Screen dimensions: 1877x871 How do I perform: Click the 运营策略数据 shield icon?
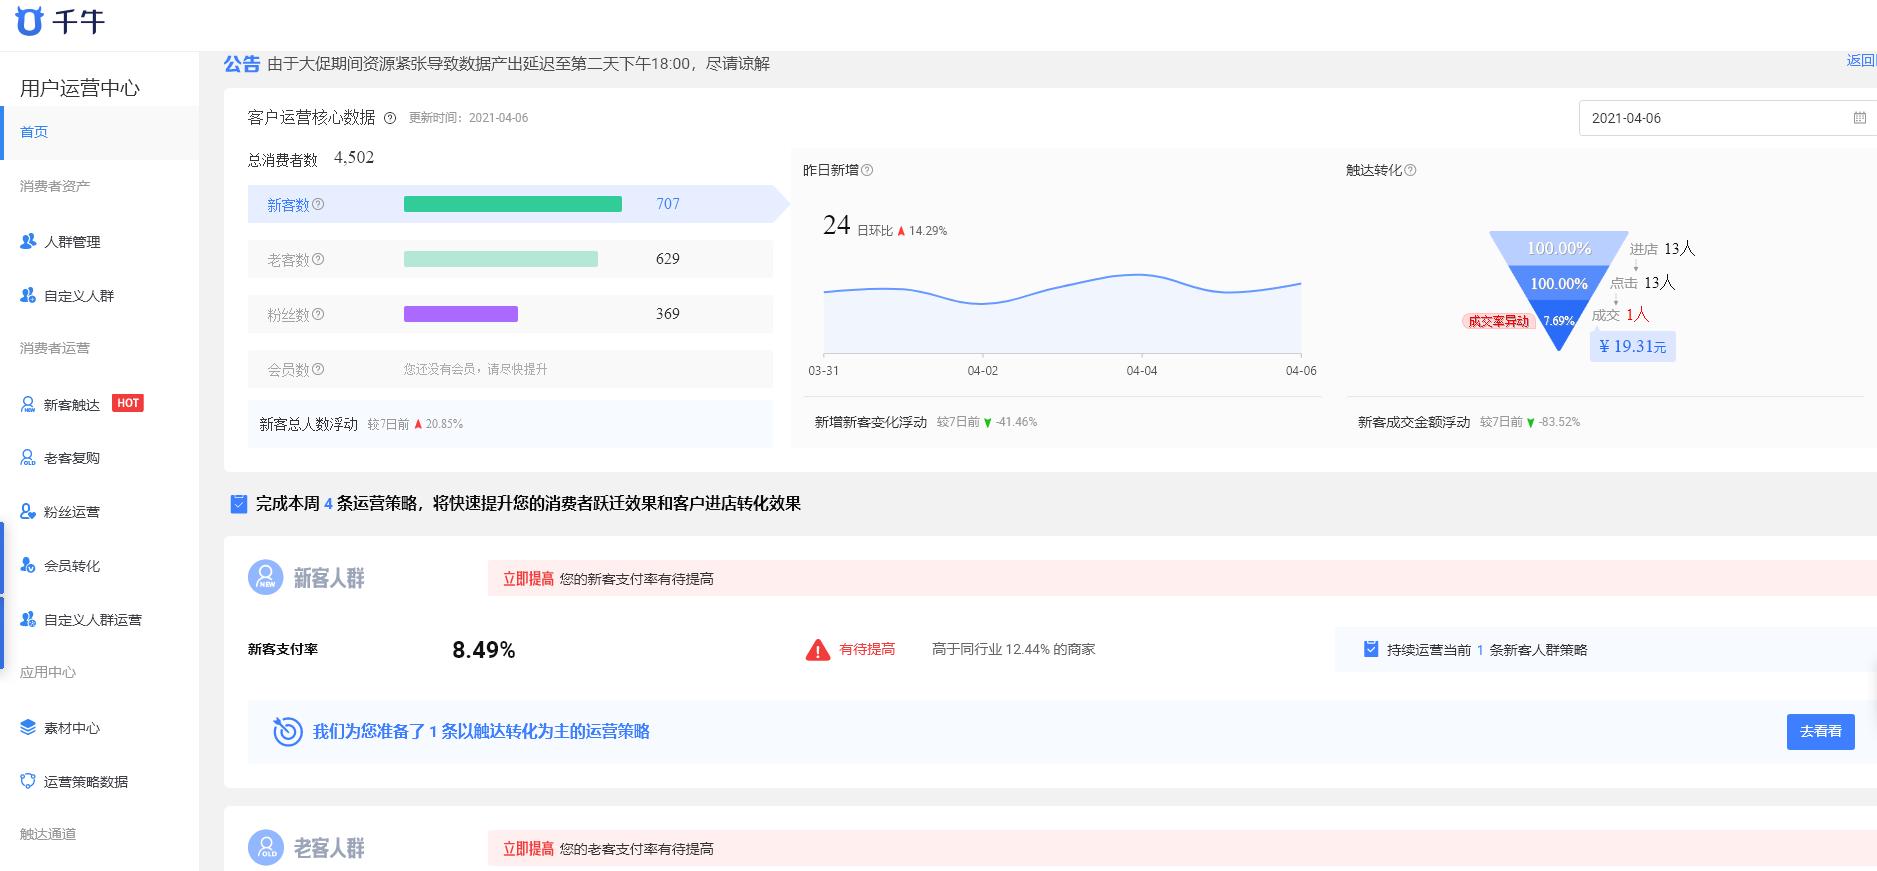point(28,782)
